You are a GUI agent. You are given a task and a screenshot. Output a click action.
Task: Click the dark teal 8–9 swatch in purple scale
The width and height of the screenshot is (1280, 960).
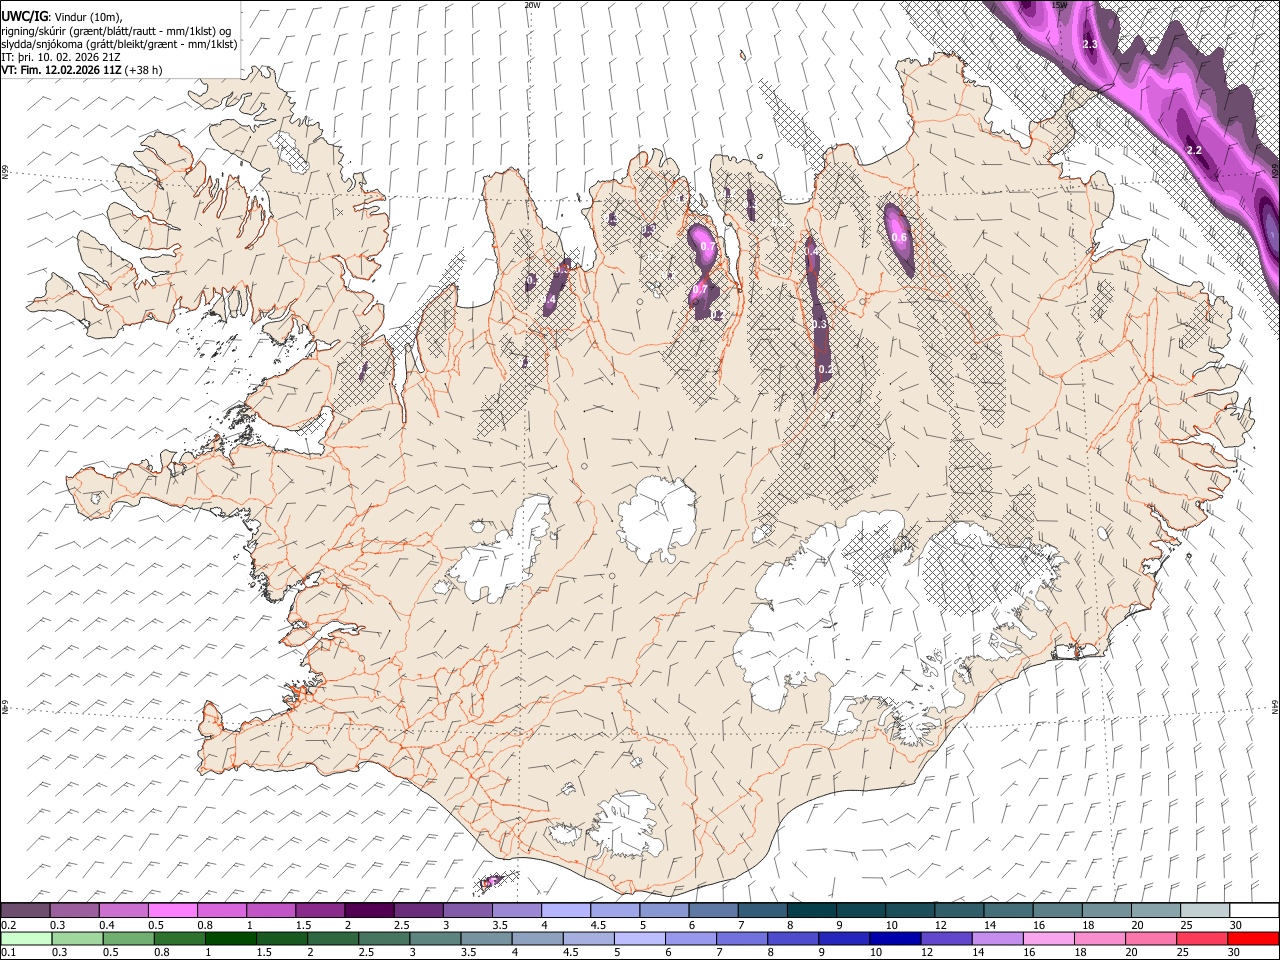coord(811,910)
